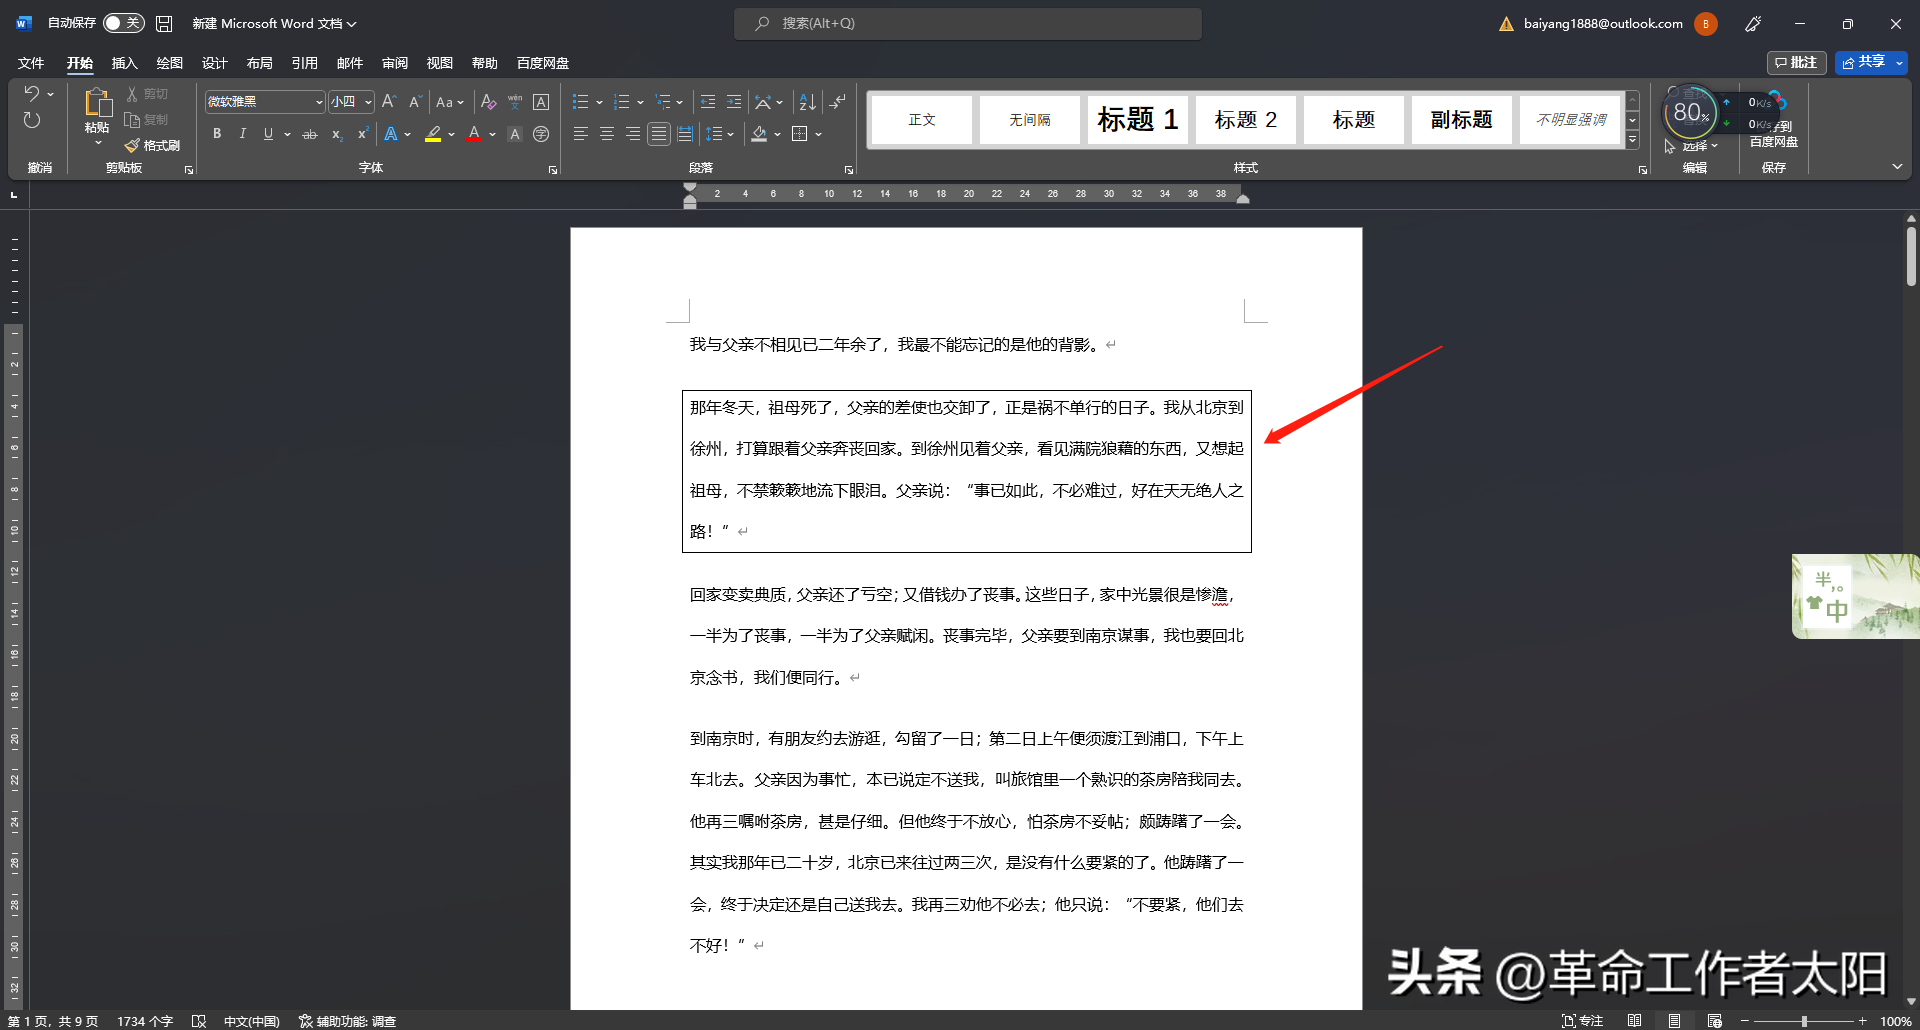The height and width of the screenshot is (1030, 1920).
Task: Open the Change Case (Aa) dropdown
Action: pyautogui.click(x=450, y=102)
